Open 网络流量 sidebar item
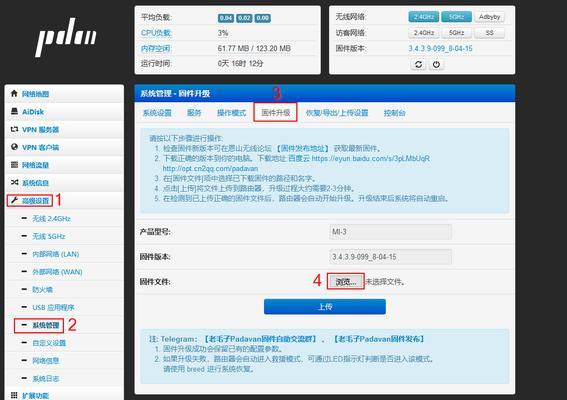The height and width of the screenshot is (400, 567). [65, 165]
